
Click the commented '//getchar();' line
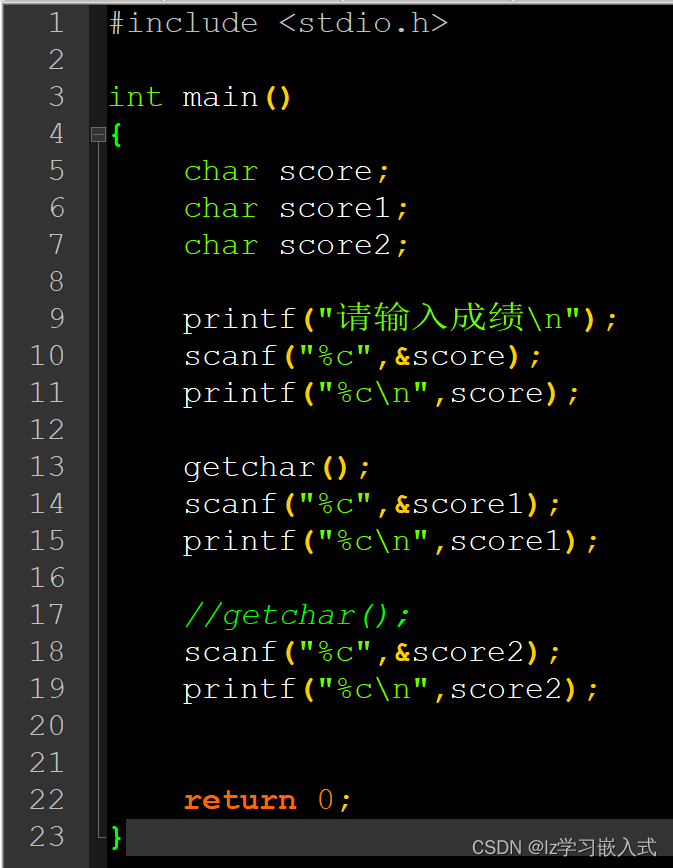[x=297, y=616]
